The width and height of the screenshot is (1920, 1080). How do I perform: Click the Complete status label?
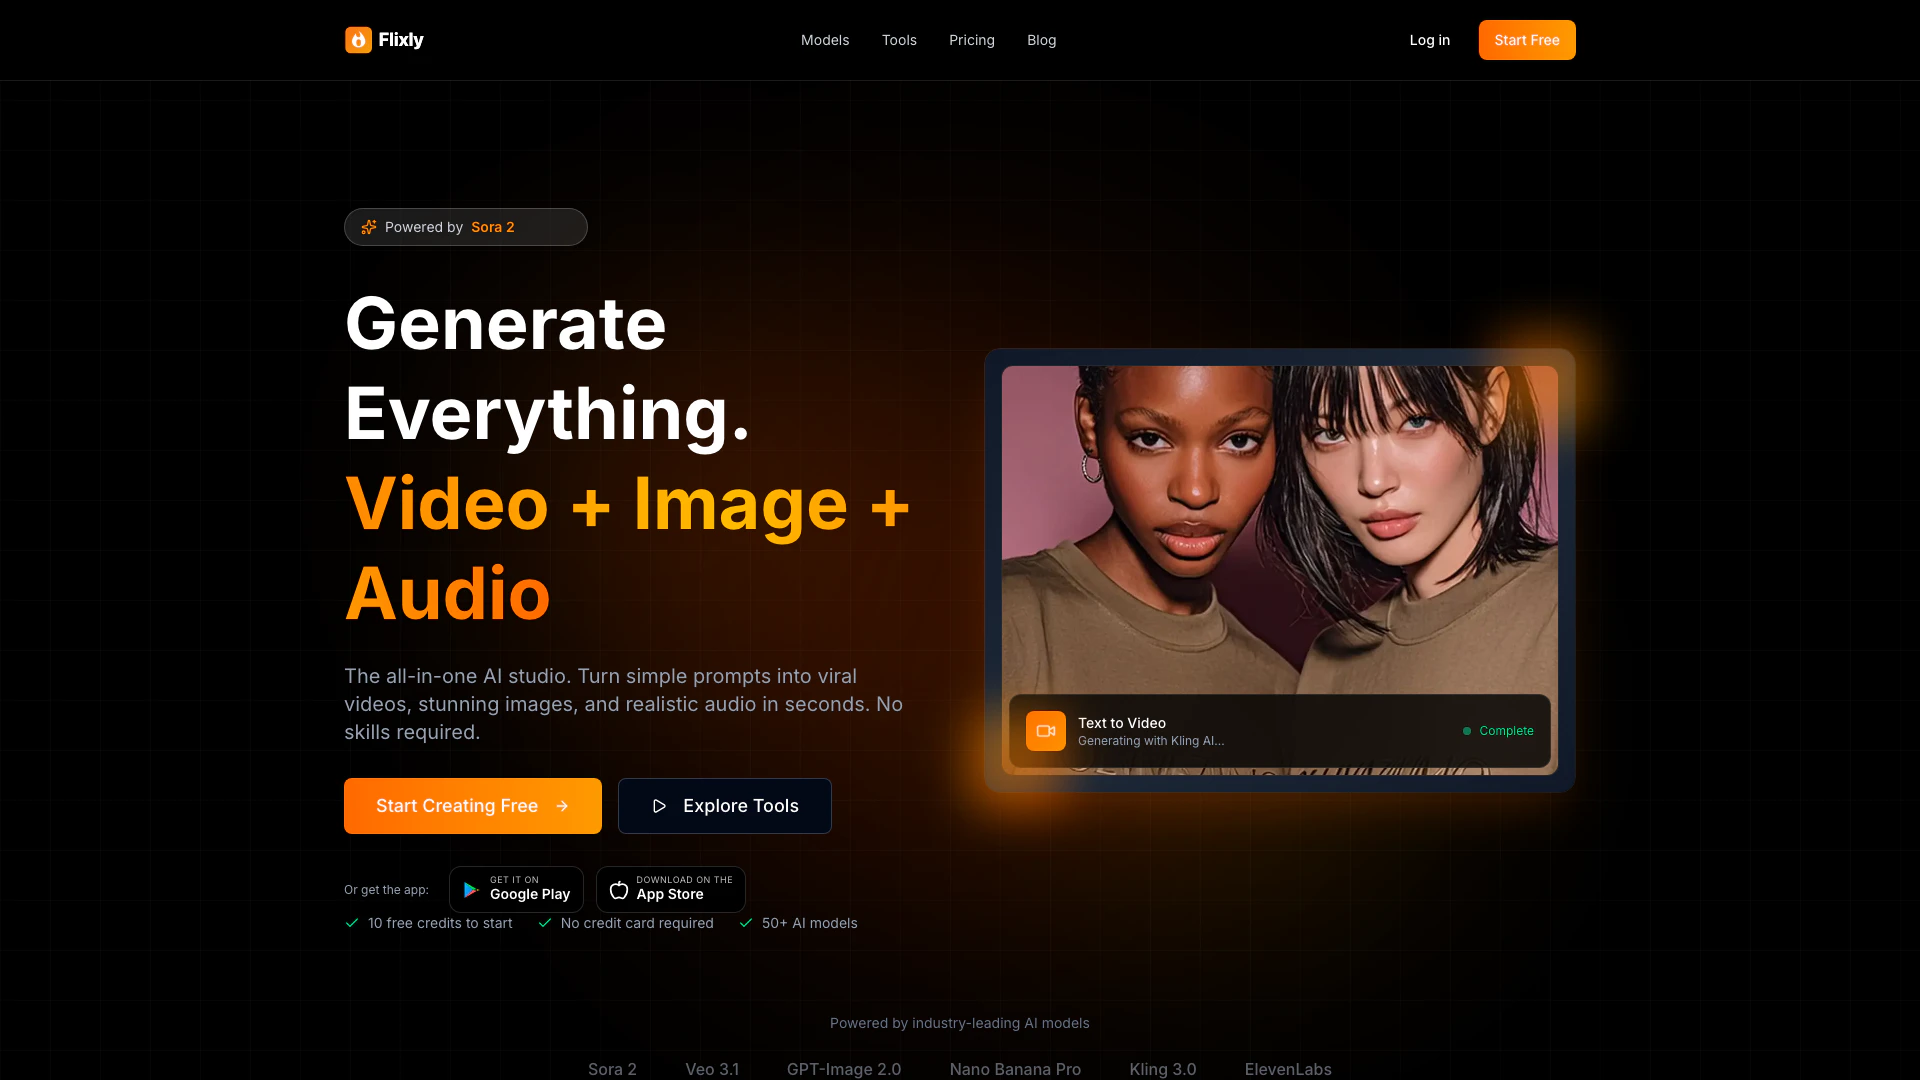pos(1506,731)
